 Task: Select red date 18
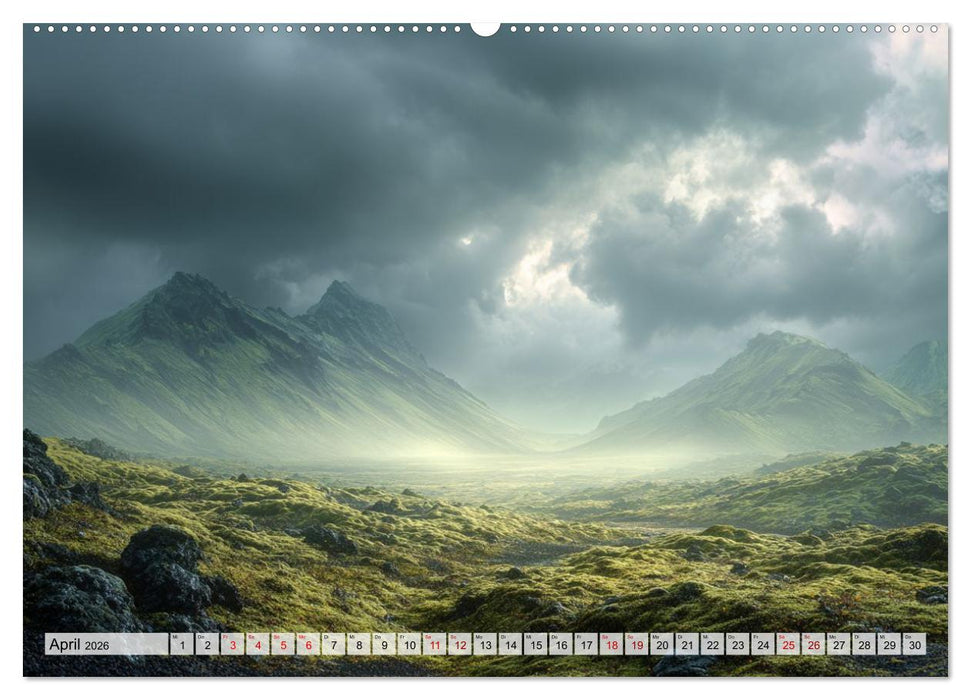point(611,645)
